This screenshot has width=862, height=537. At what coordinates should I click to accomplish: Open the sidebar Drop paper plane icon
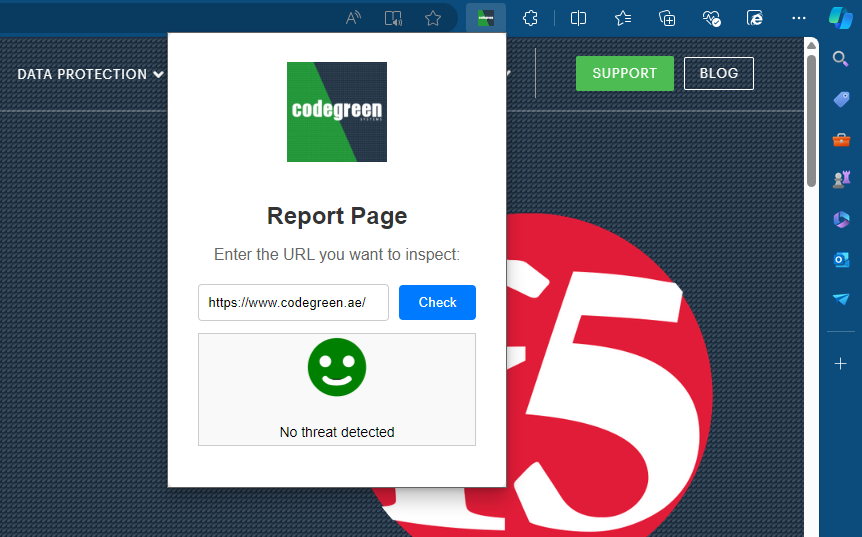(x=841, y=298)
